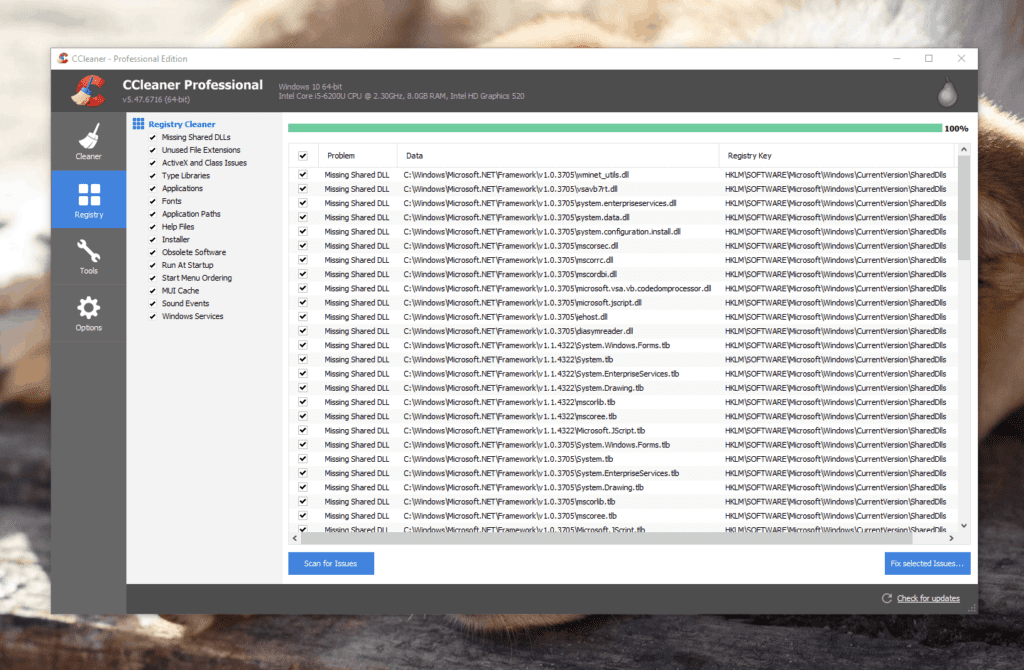Screen dimensions: 1024x670
Task: Select the diasymreader.dll data cell
Action: (x=518, y=332)
